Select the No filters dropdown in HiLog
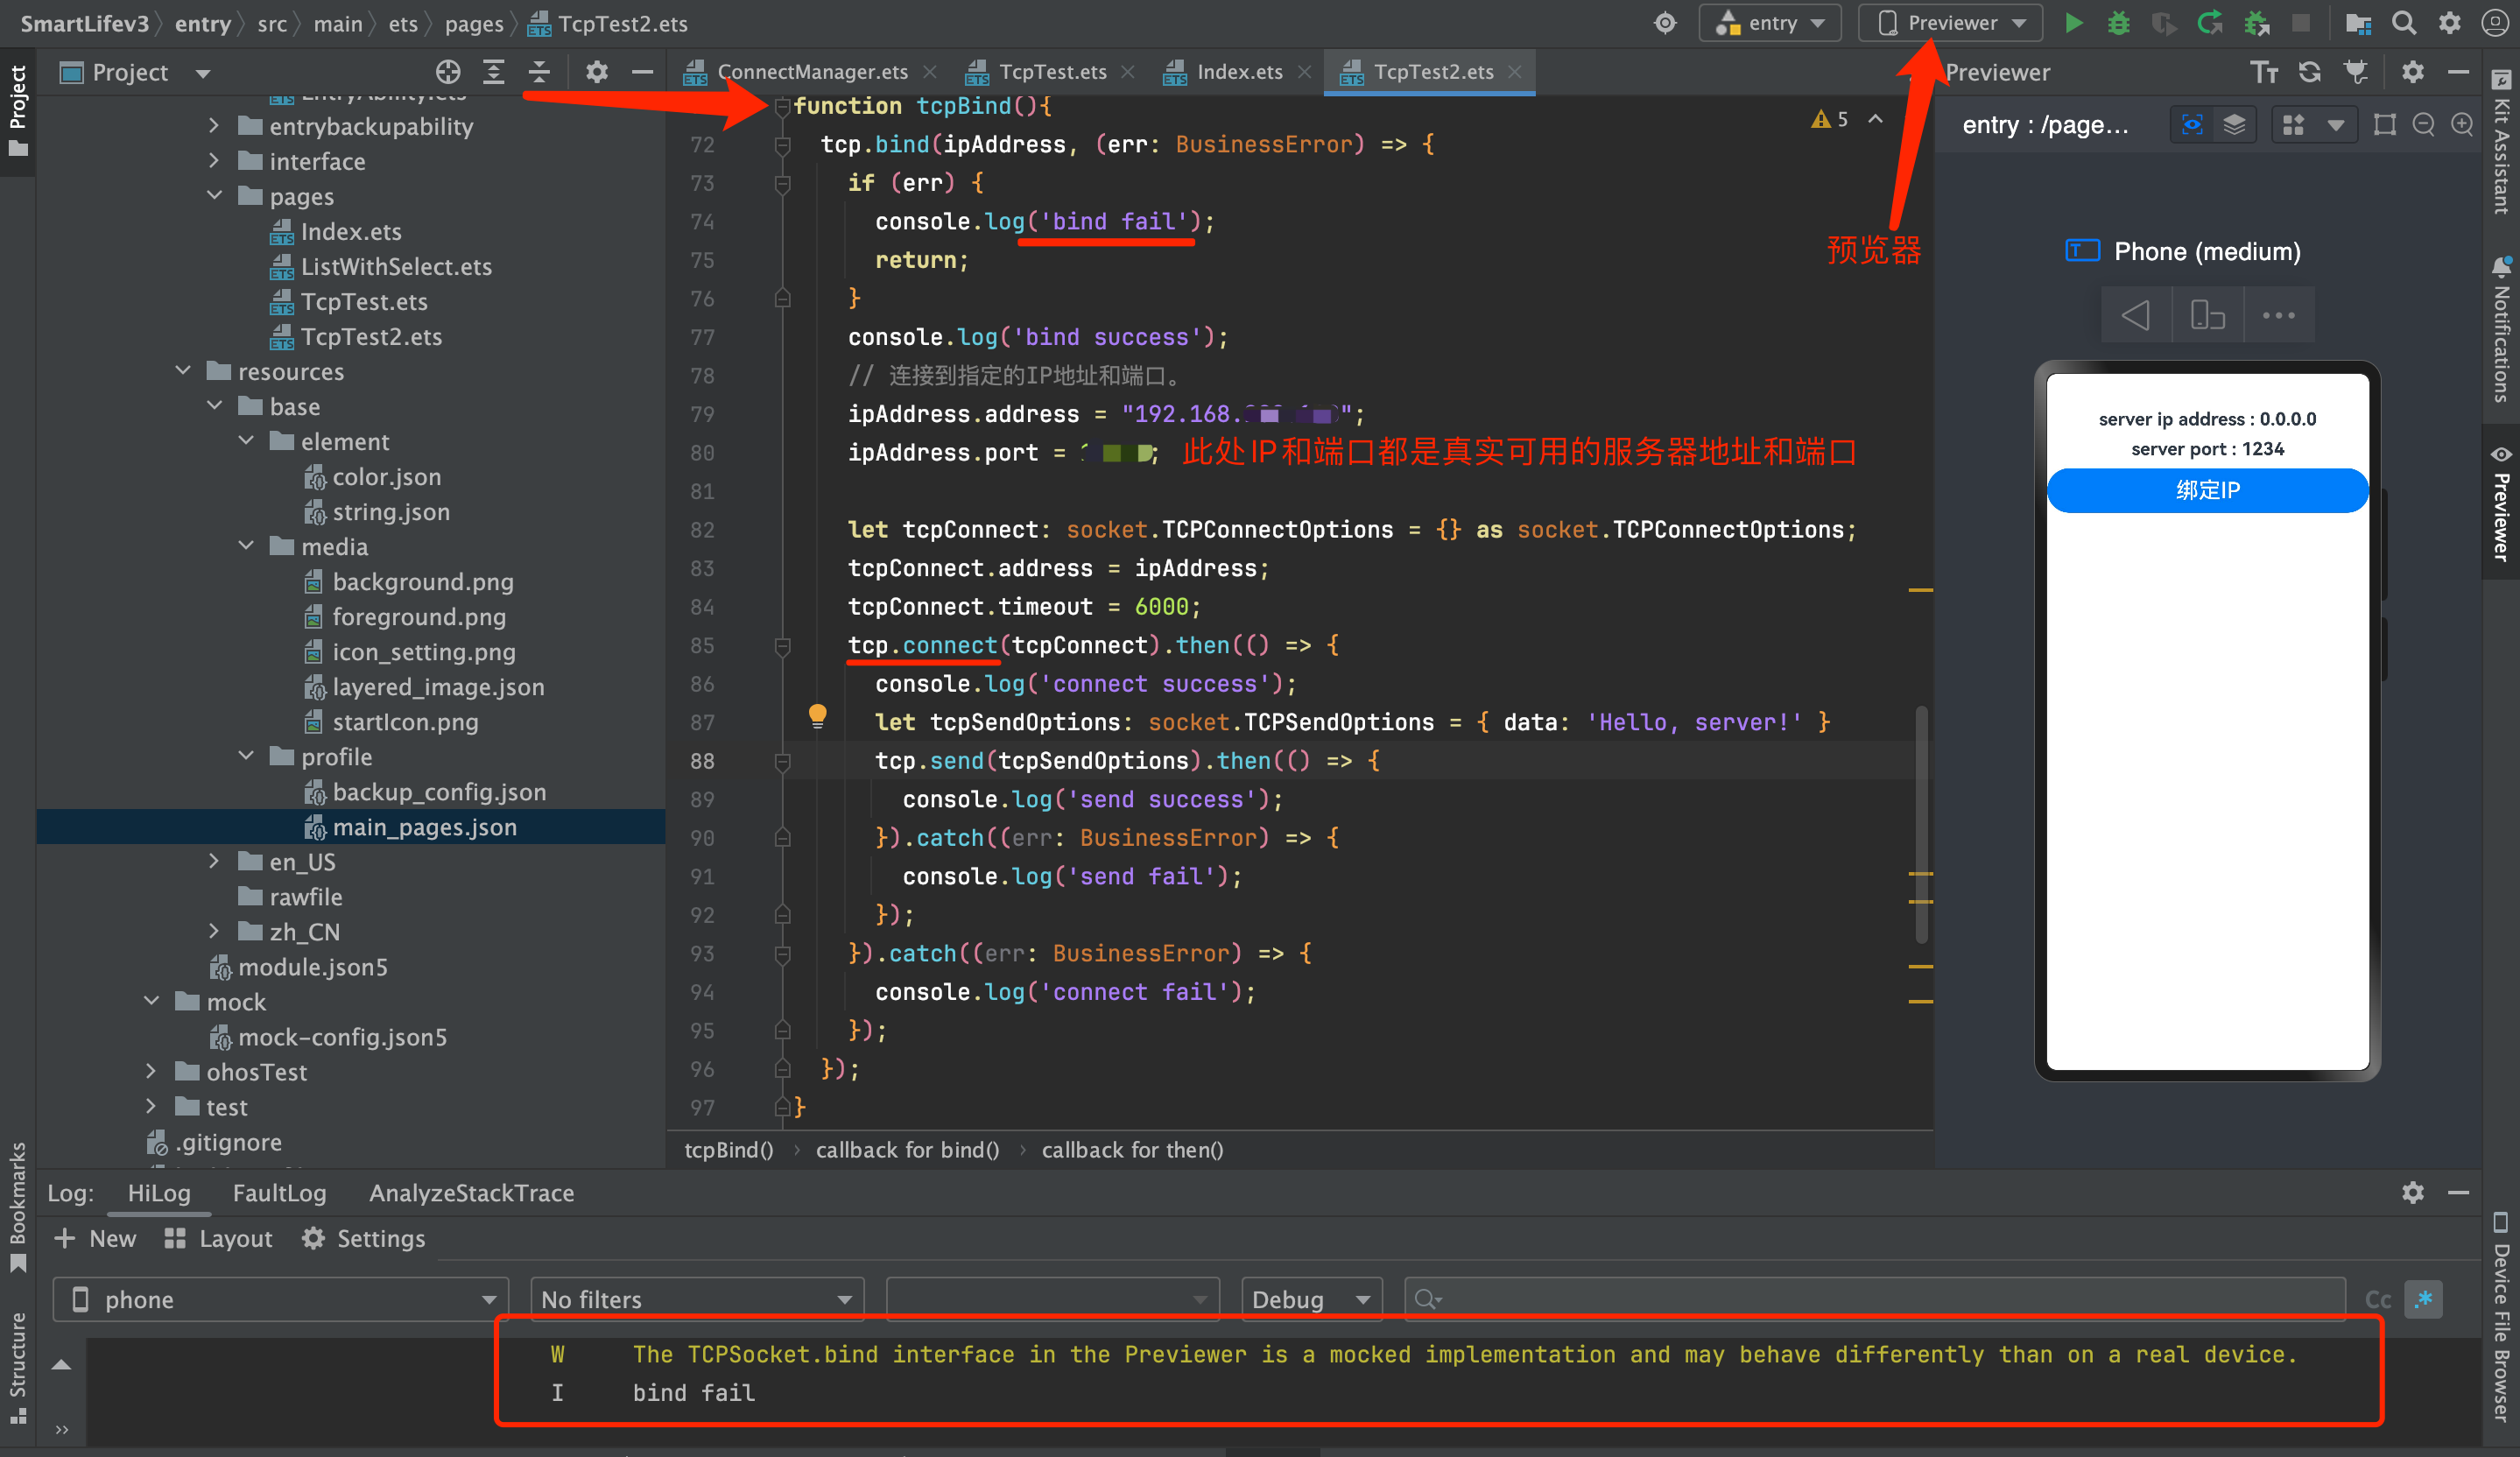Screen dimensions: 2520x1457 (693, 1299)
